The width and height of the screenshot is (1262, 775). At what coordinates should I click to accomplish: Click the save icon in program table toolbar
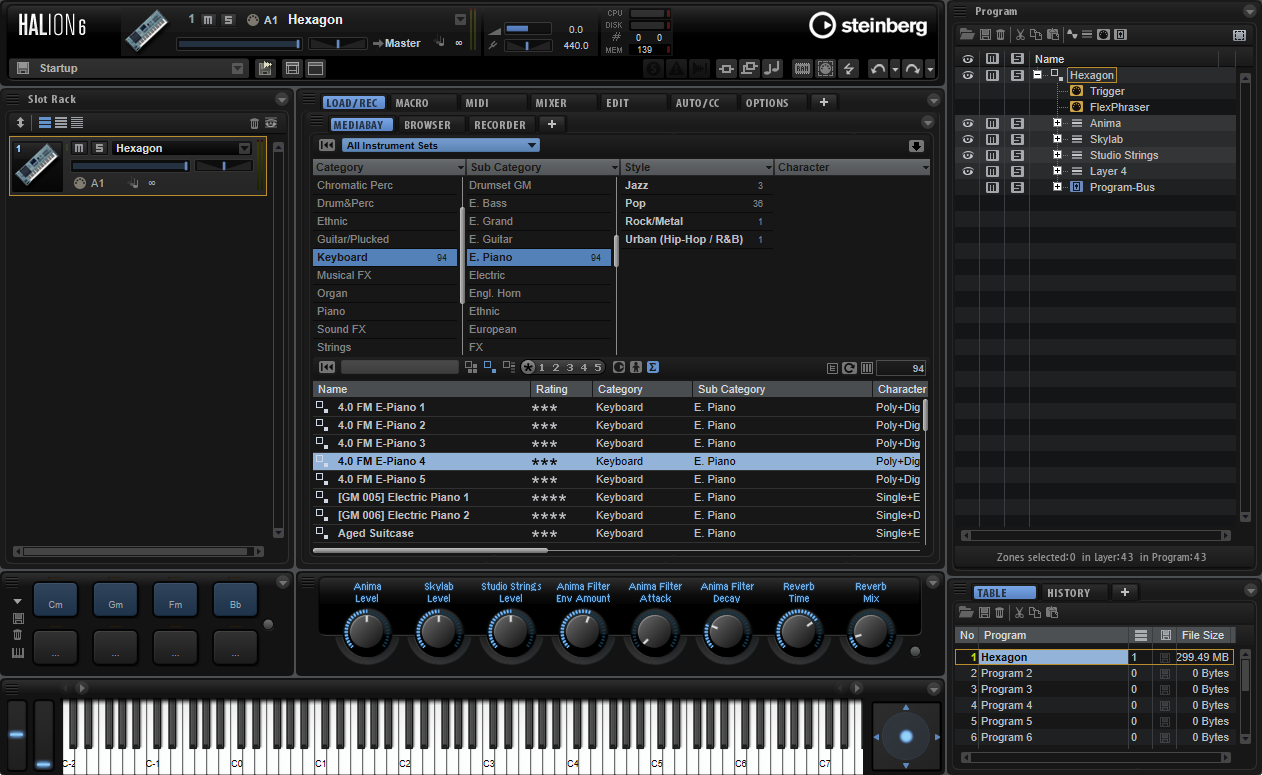point(983,612)
